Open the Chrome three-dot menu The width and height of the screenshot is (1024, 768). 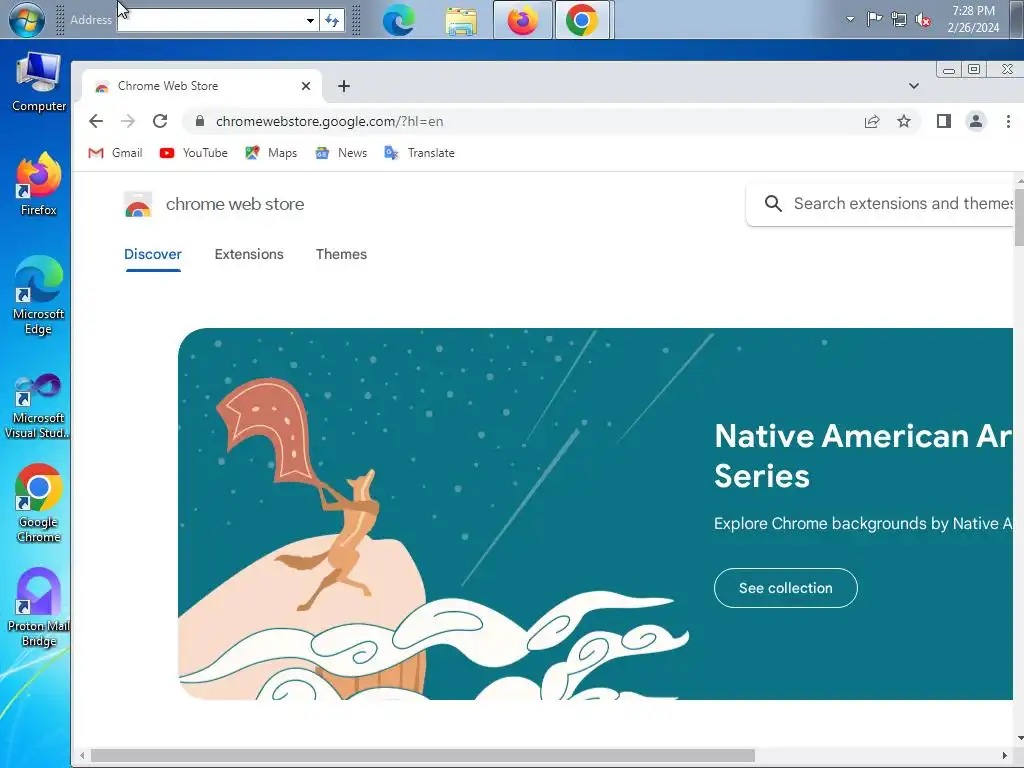1008,121
